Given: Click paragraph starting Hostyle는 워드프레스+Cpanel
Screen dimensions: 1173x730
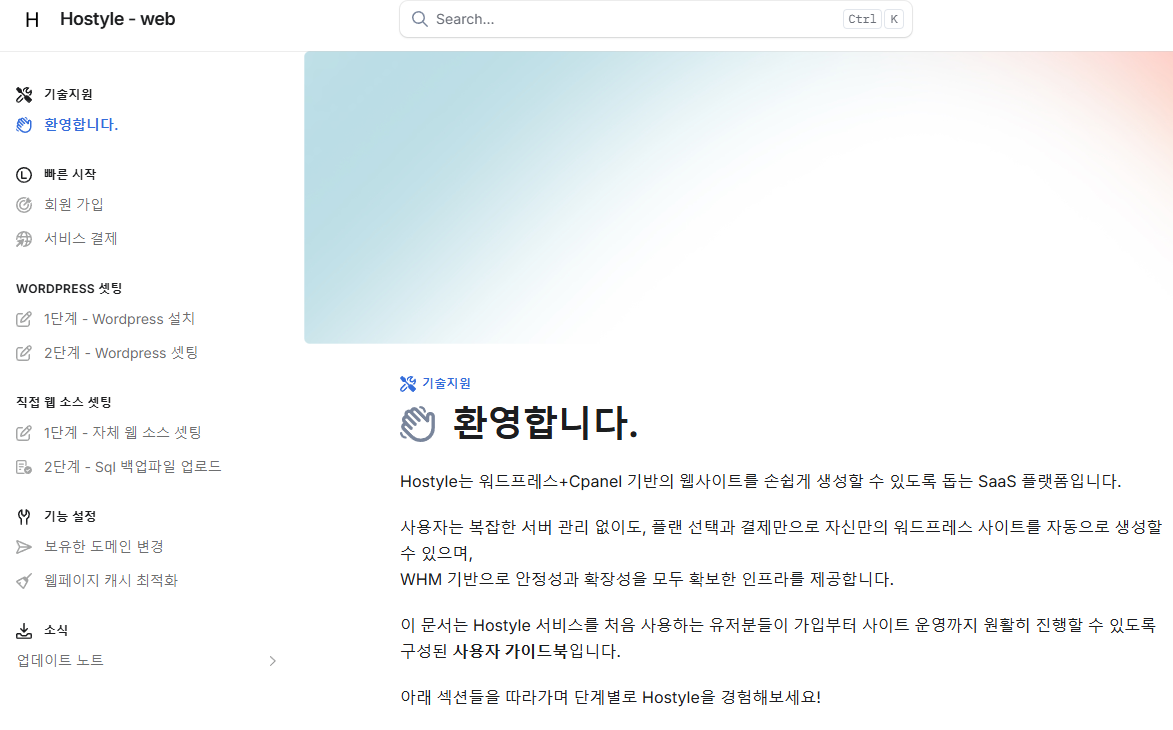Looking at the screenshot, I should click(x=760, y=481).
